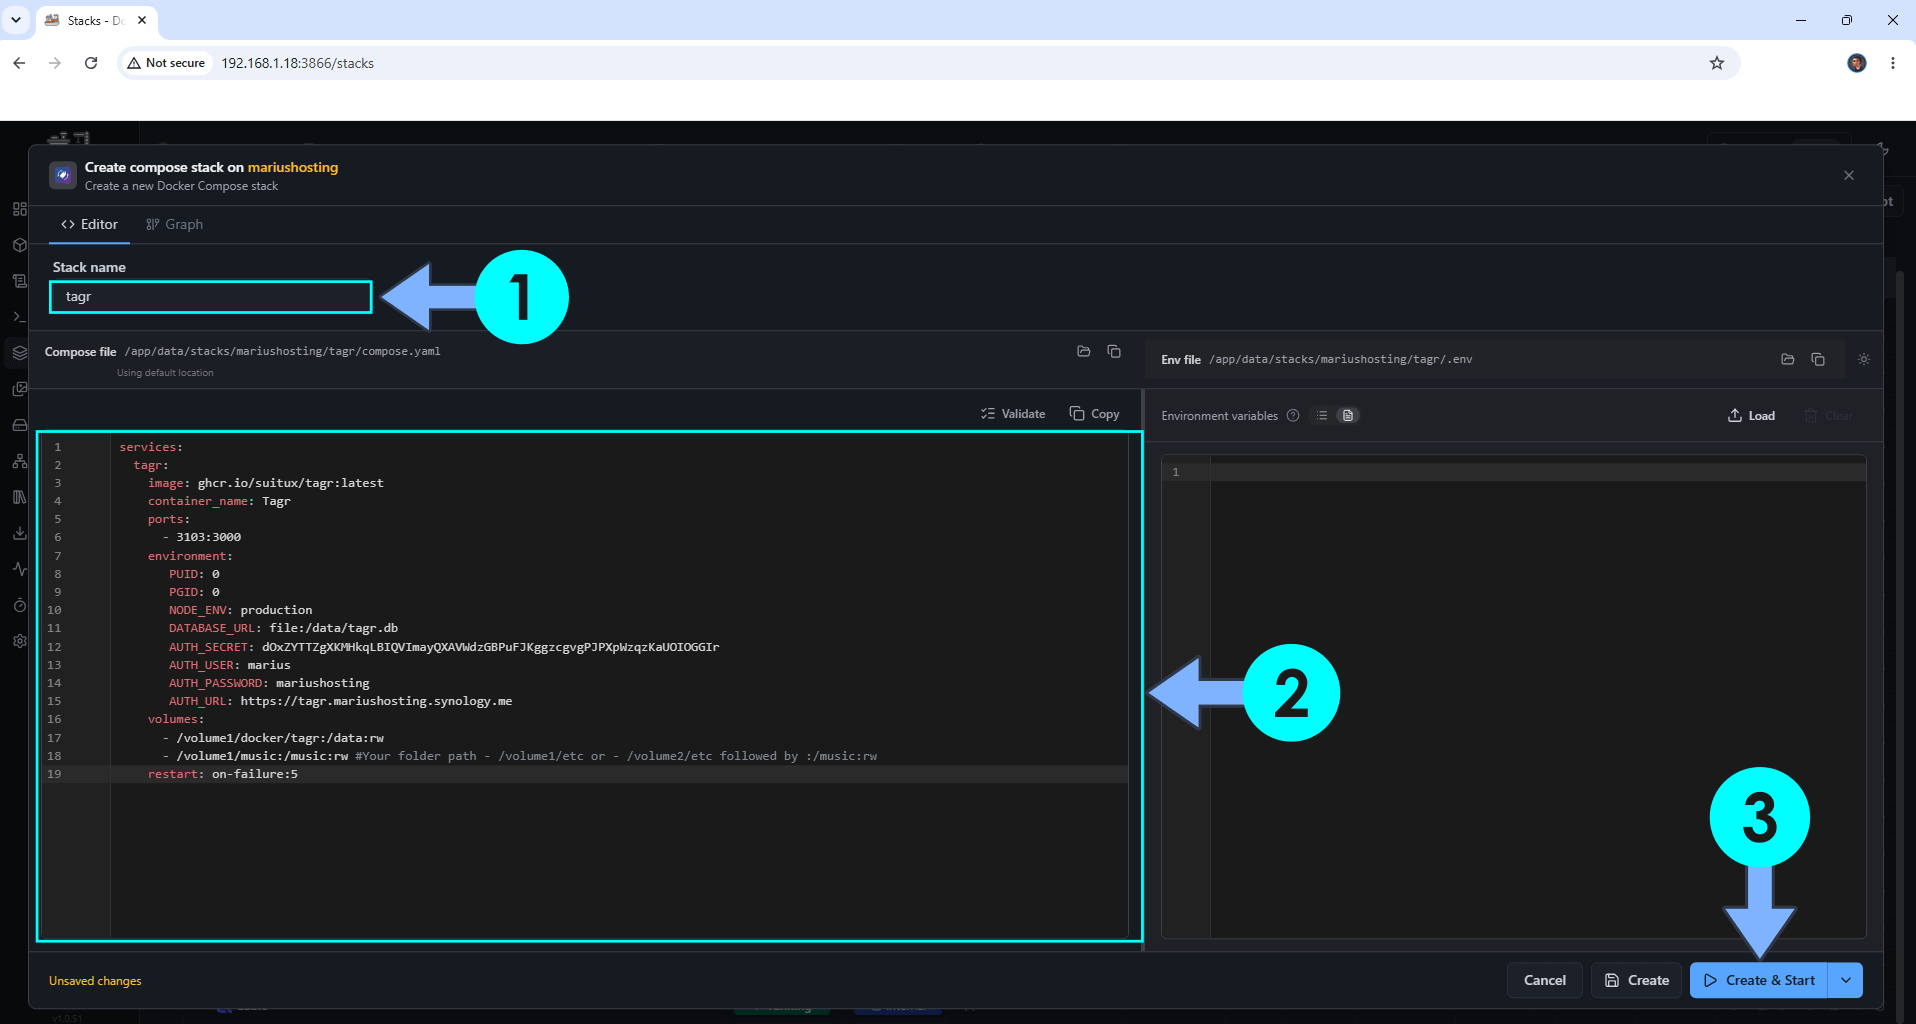Open the browser tab list chevron
Viewport: 1916px width, 1024px height.
[x=16, y=20]
